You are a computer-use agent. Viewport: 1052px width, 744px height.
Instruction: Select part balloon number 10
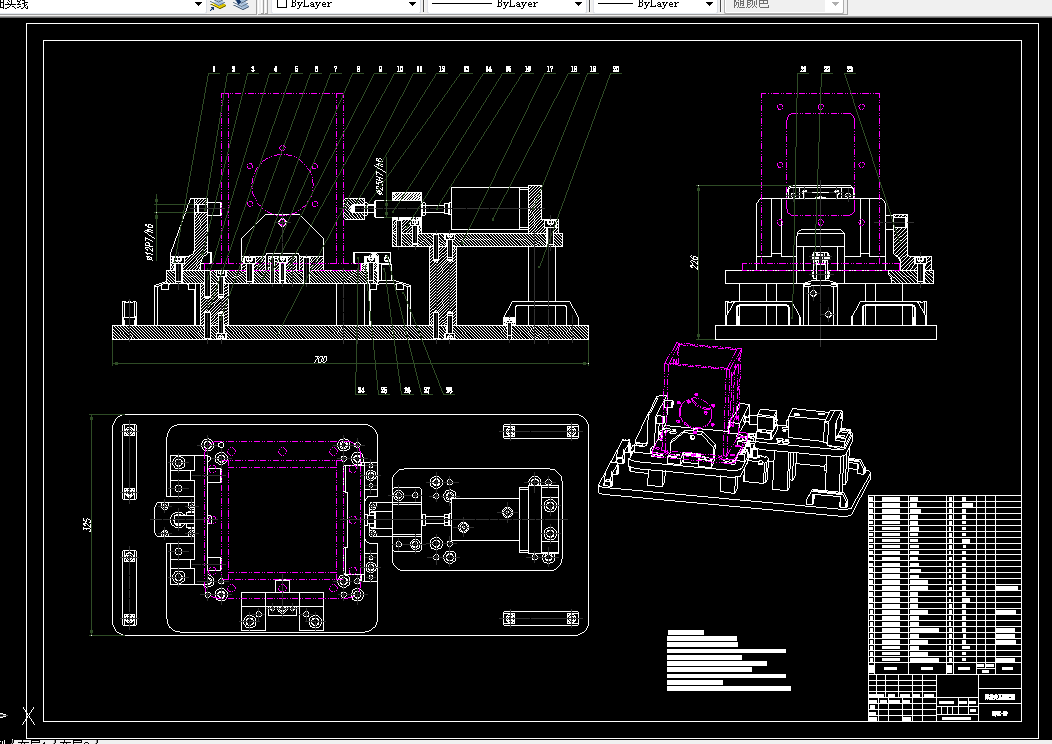[x=400, y=69]
